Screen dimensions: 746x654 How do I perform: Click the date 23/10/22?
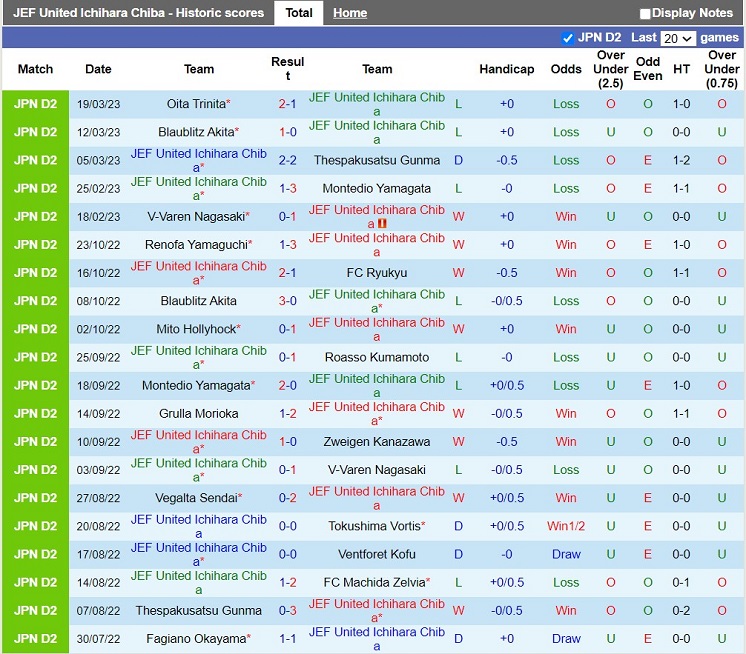point(98,244)
